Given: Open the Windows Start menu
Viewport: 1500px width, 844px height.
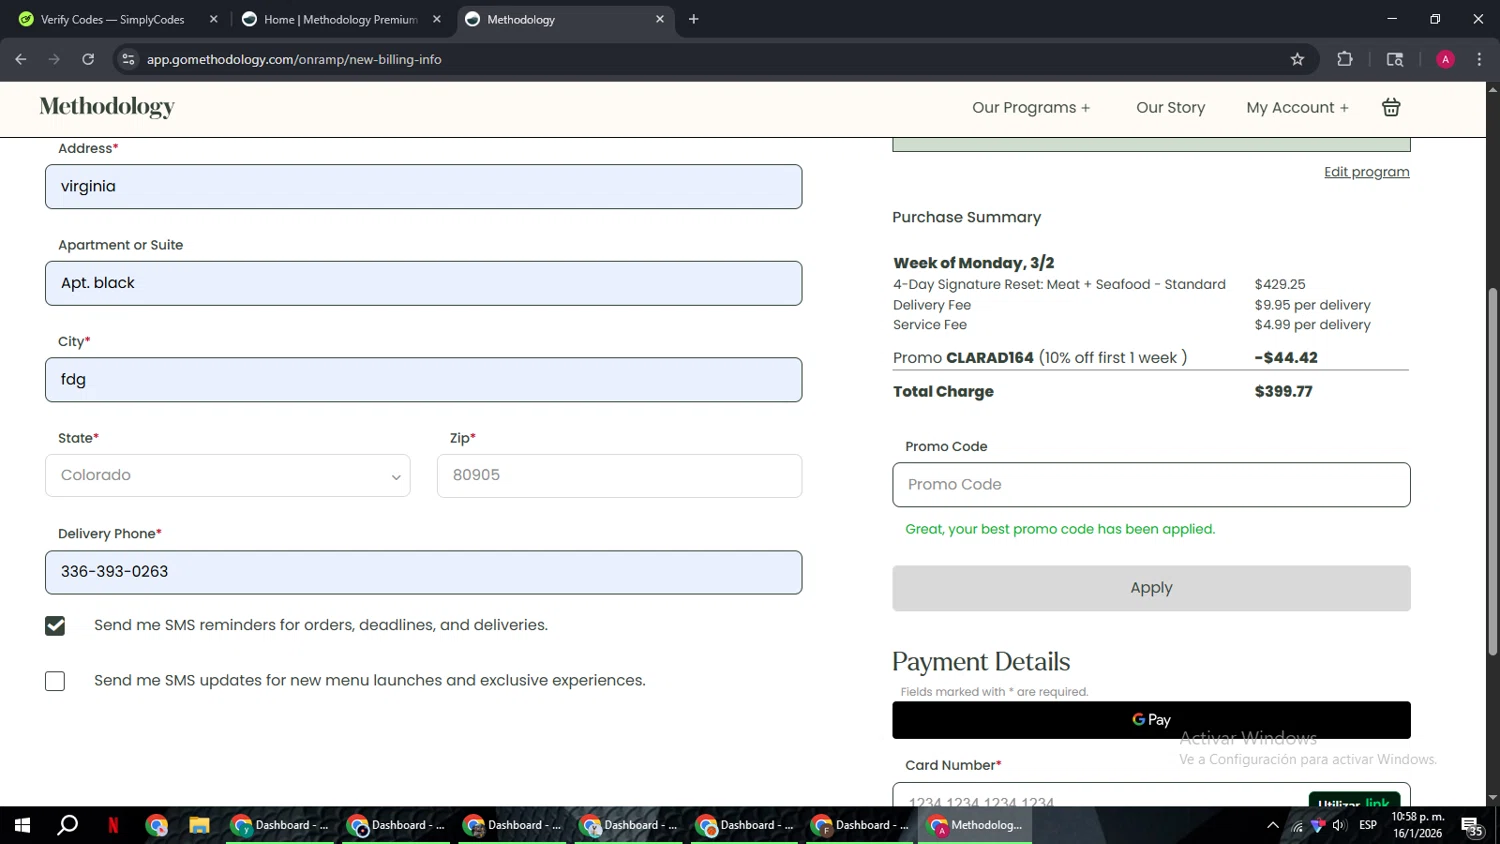Looking at the screenshot, I should 22,825.
